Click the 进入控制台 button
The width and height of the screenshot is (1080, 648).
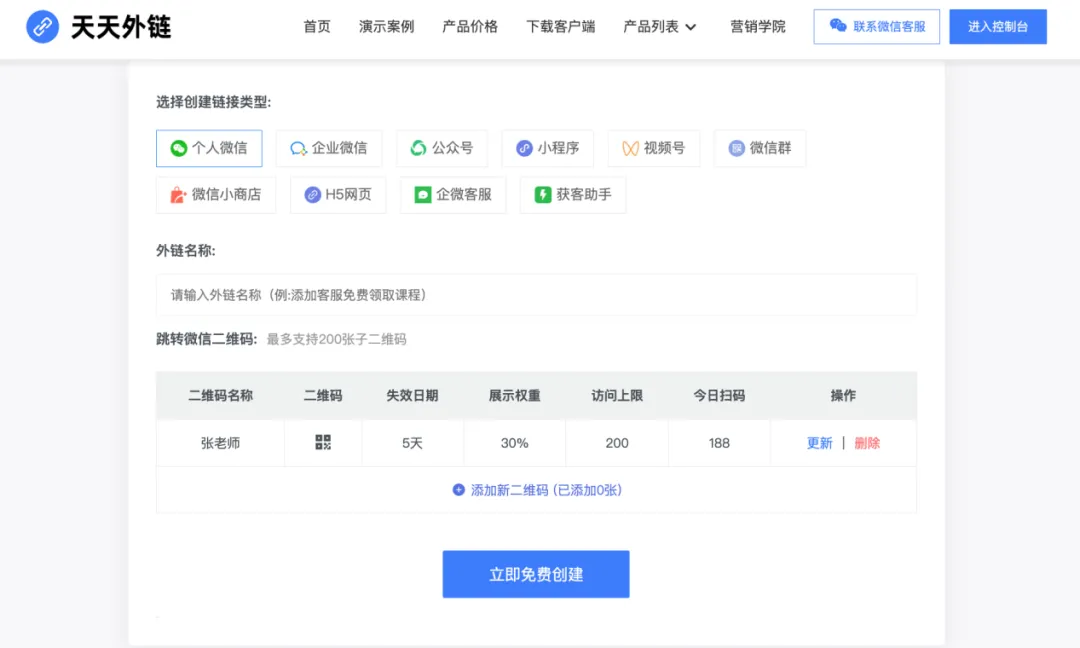(997, 27)
